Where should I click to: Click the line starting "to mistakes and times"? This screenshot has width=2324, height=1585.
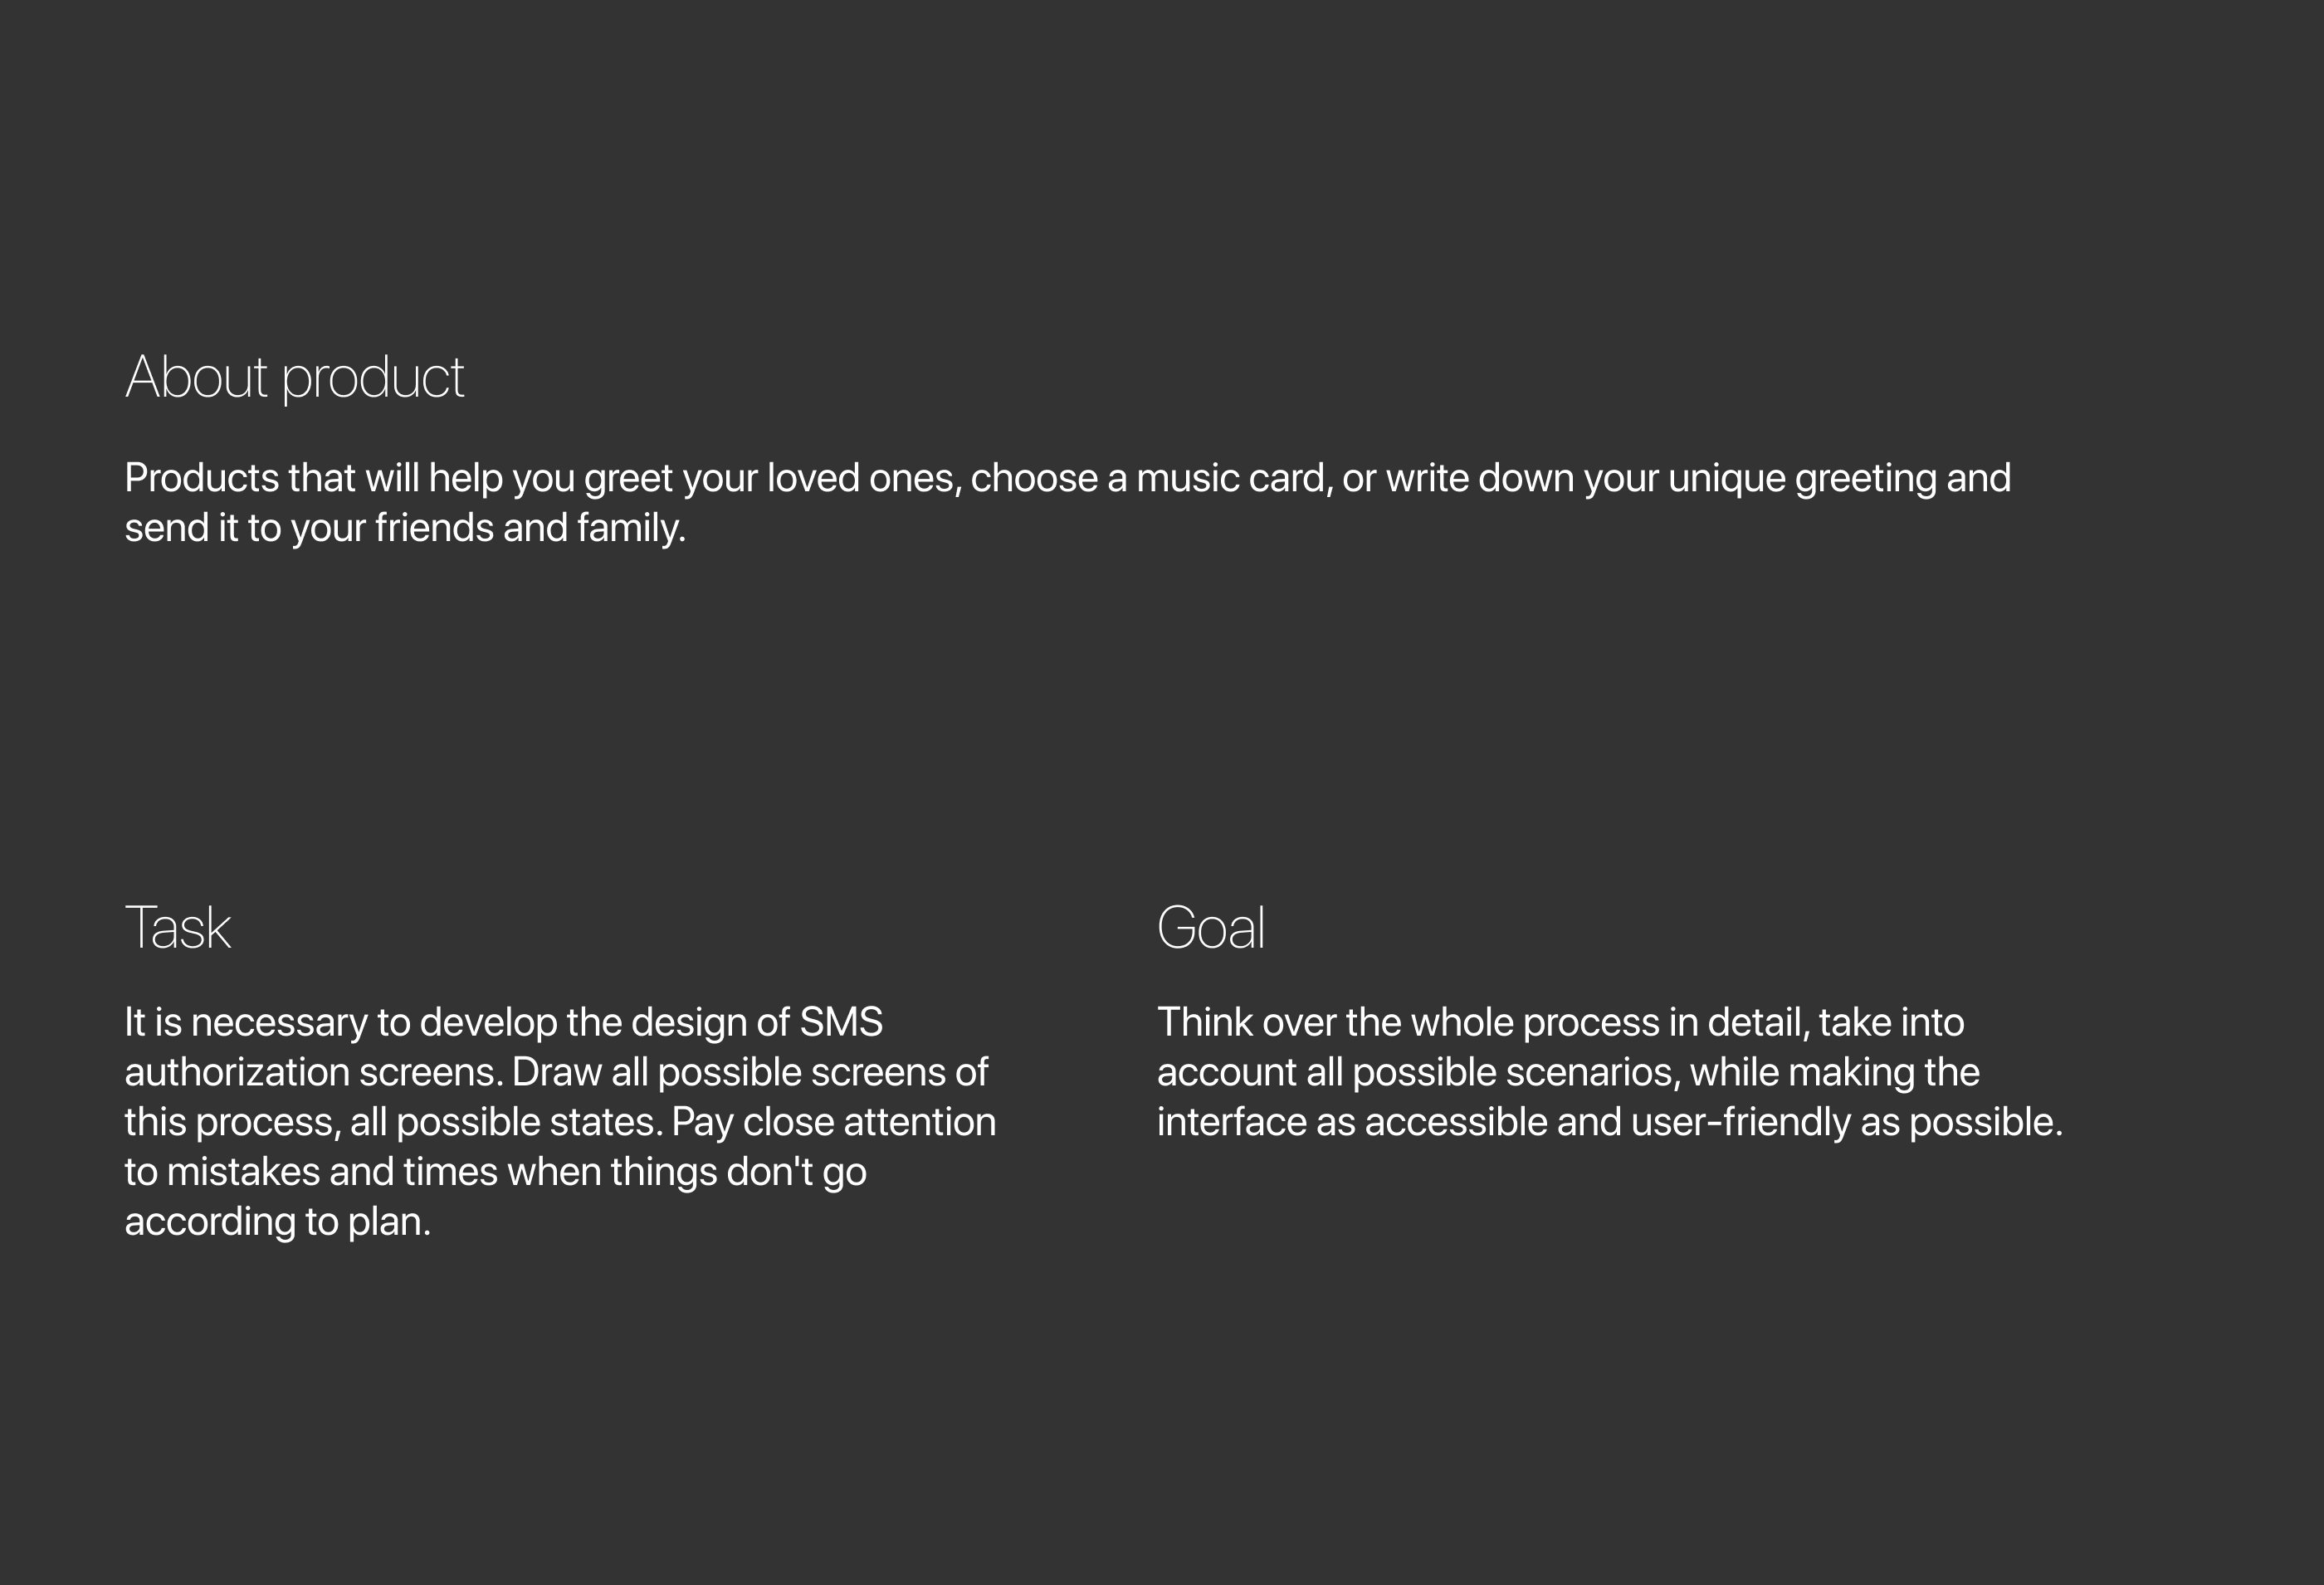[x=495, y=1172]
